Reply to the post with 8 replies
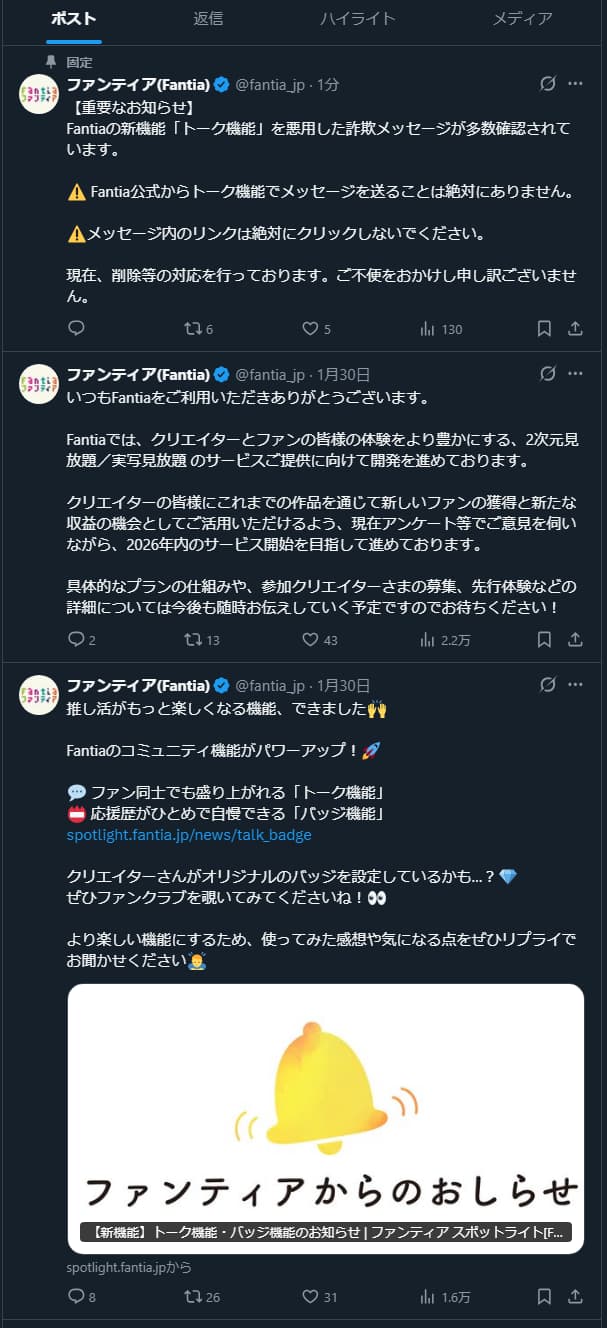This screenshot has height=1328, width=607. click(76, 1296)
